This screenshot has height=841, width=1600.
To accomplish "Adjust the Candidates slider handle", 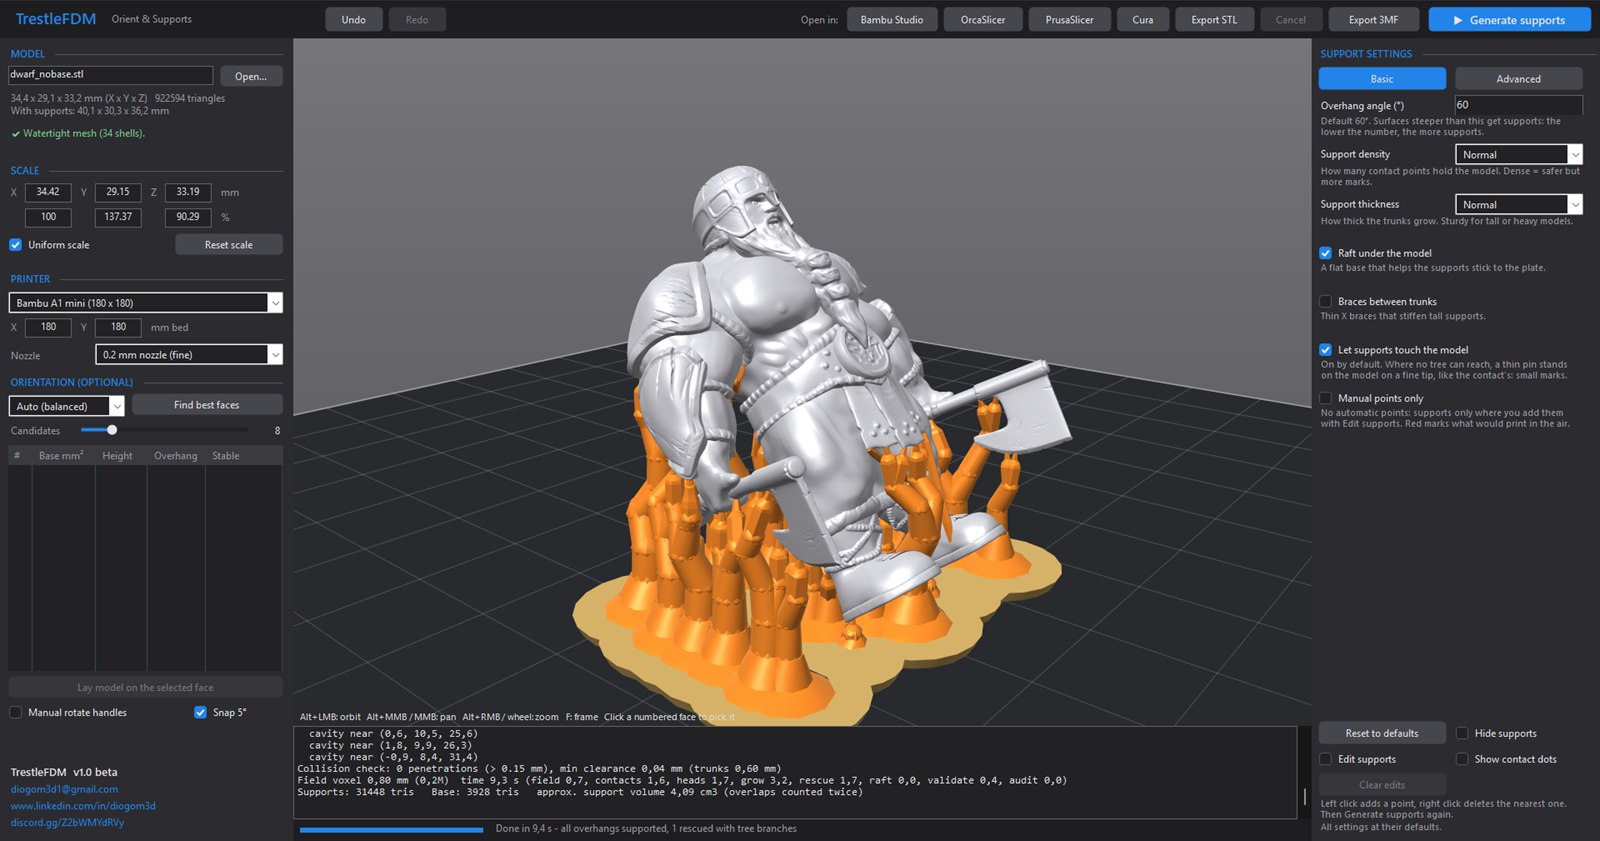I will (x=112, y=430).
